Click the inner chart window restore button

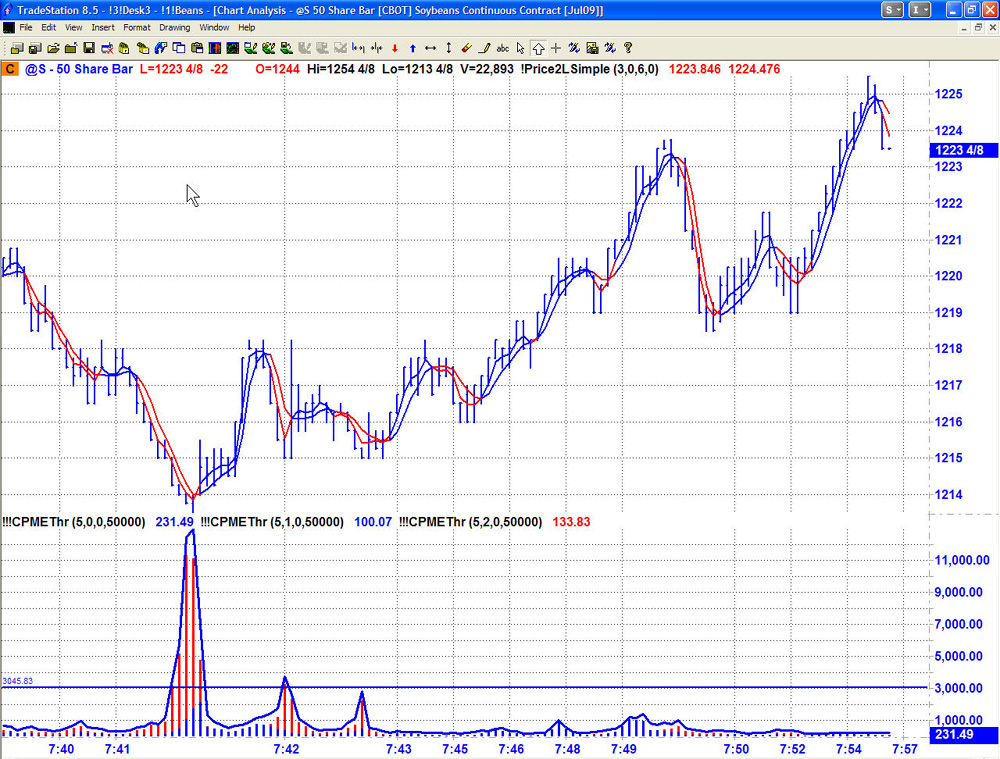point(978,27)
